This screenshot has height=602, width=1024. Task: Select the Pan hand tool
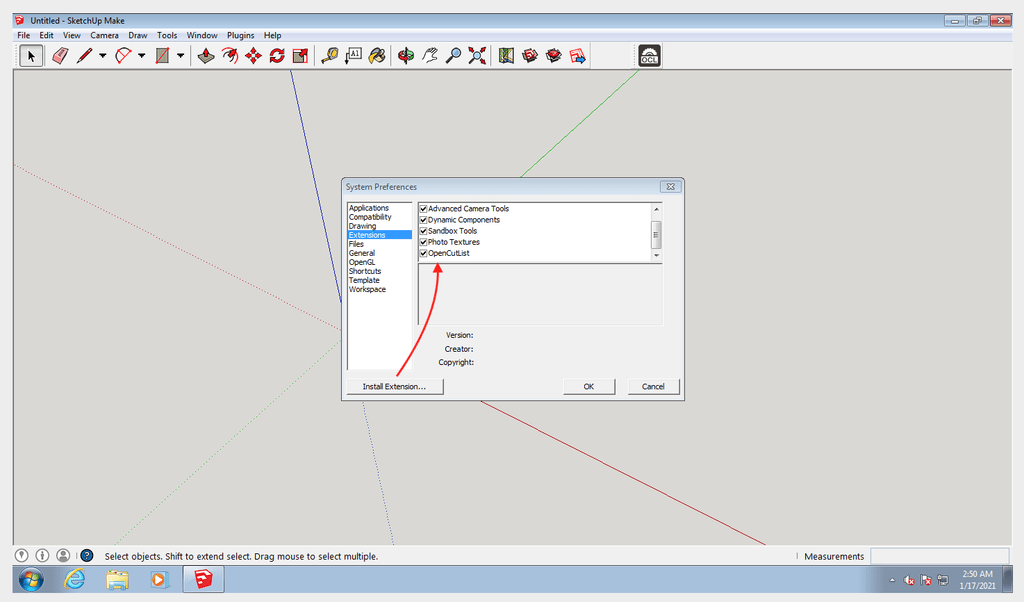pos(430,56)
